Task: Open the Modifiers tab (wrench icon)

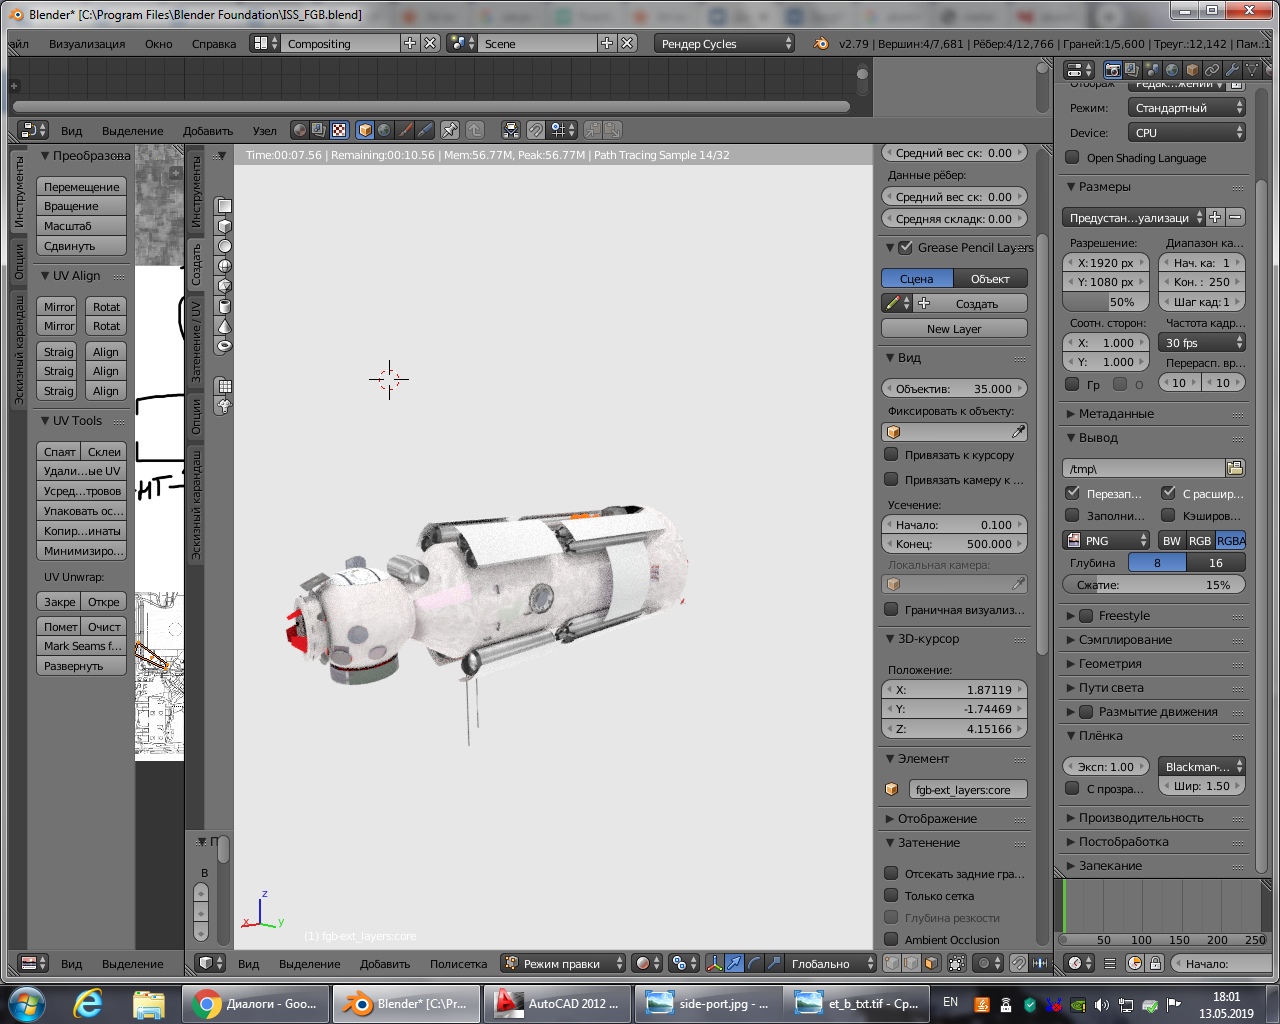Action: tap(1232, 70)
